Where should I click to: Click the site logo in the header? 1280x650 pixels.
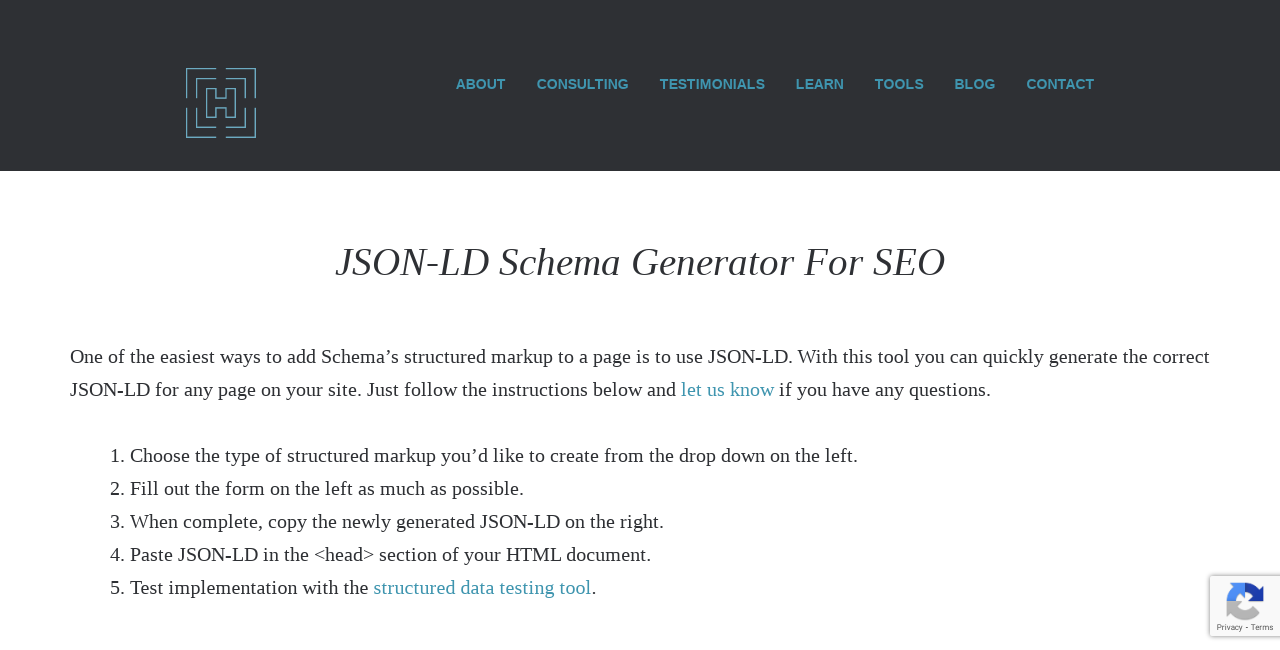pyautogui.click(x=220, y=101)
